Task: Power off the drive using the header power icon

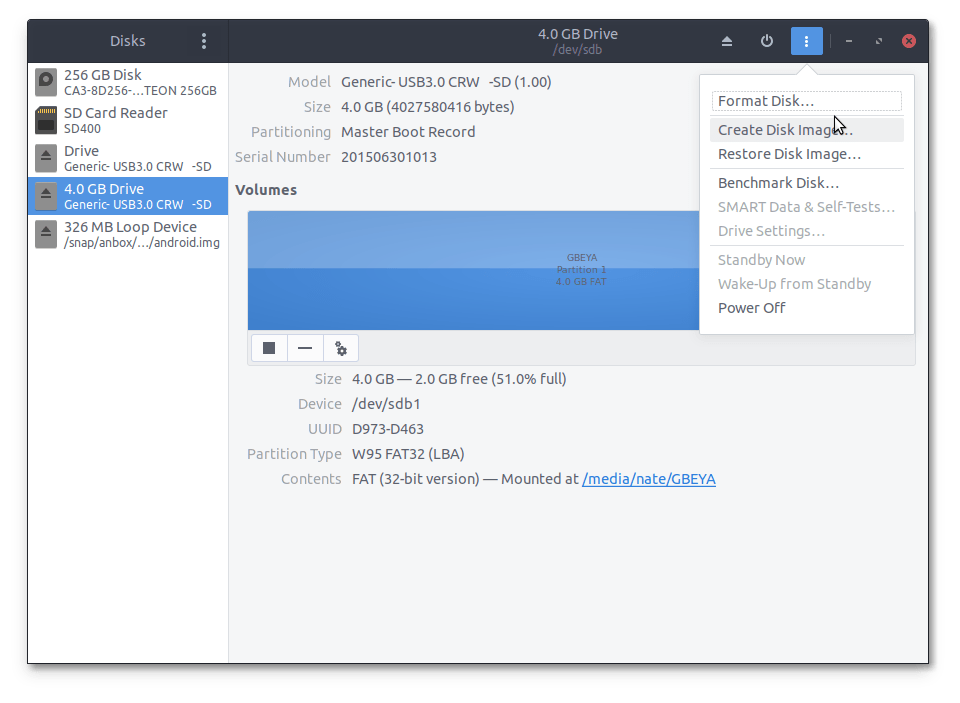Action: coord(766,40)
